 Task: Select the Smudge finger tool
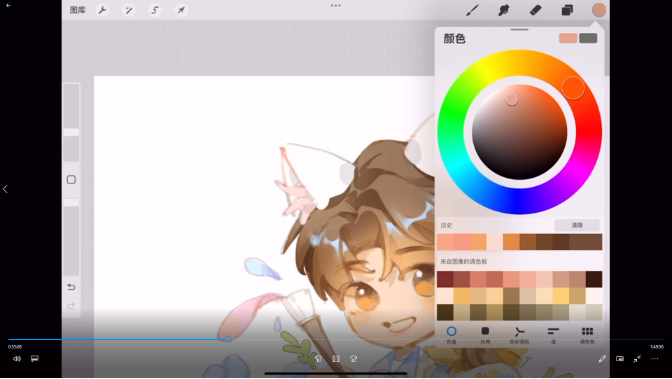click(x=504, y=10)
